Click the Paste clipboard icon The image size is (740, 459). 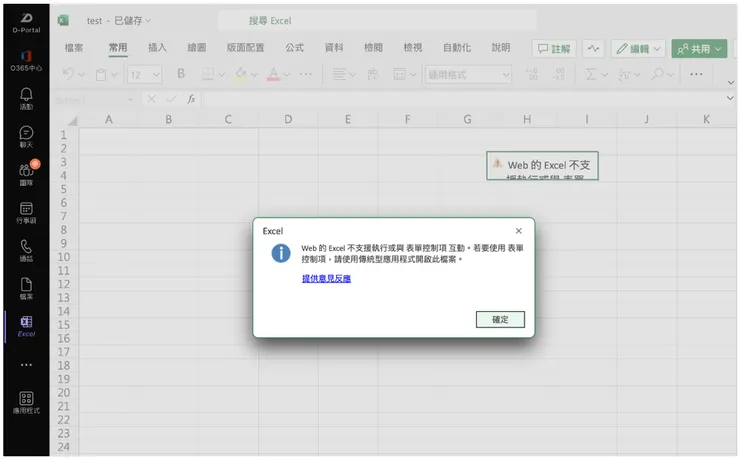101,75
